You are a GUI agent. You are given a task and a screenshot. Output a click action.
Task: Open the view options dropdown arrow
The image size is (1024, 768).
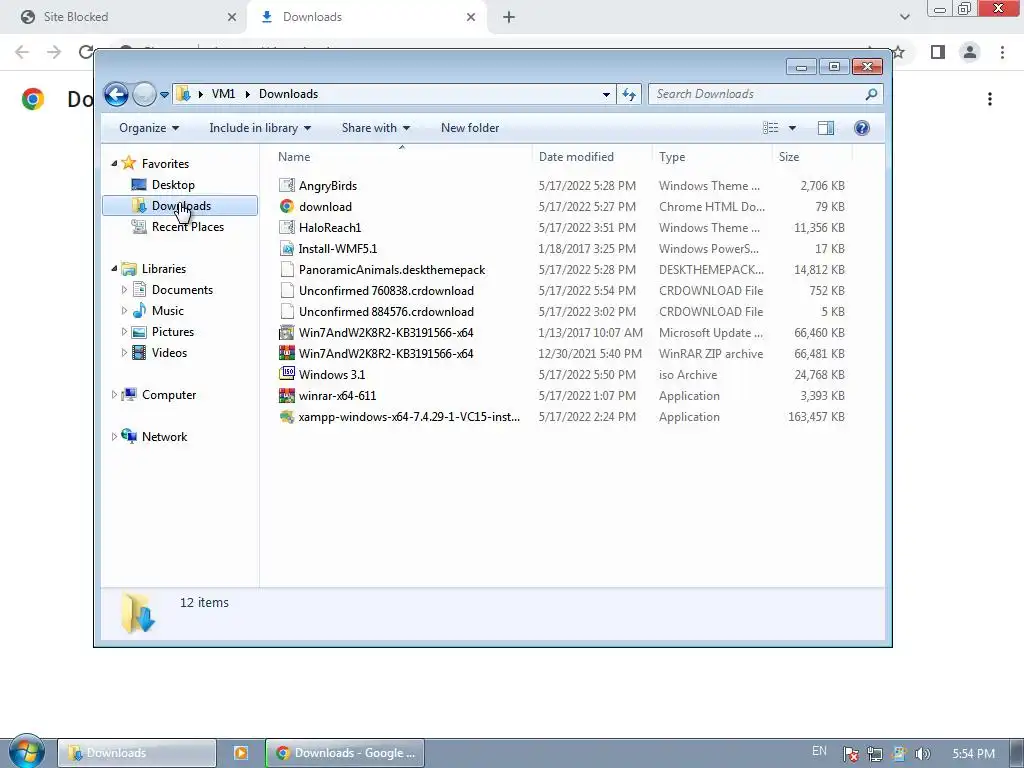pos(792,128)
